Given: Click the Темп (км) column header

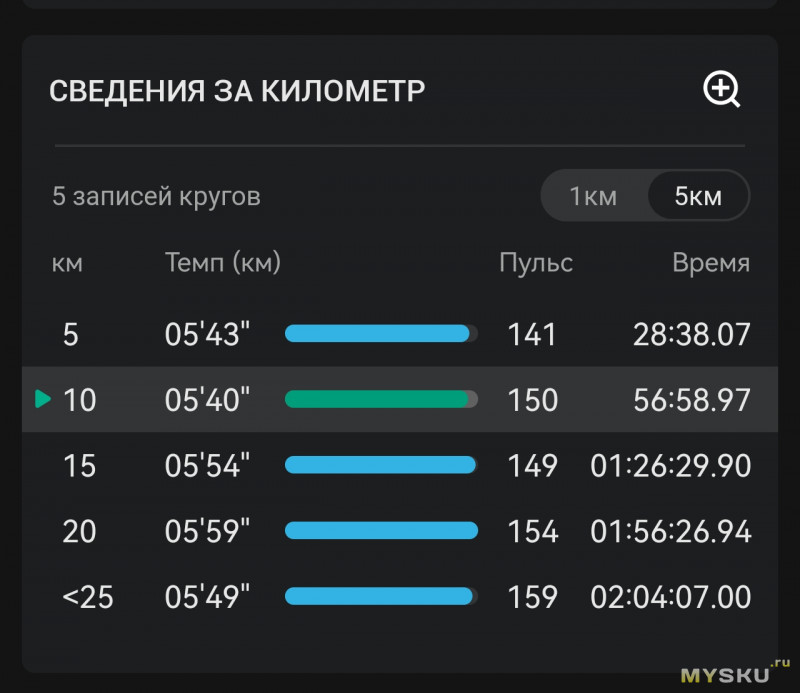Looking at the screenshot, I should (223, 263).
